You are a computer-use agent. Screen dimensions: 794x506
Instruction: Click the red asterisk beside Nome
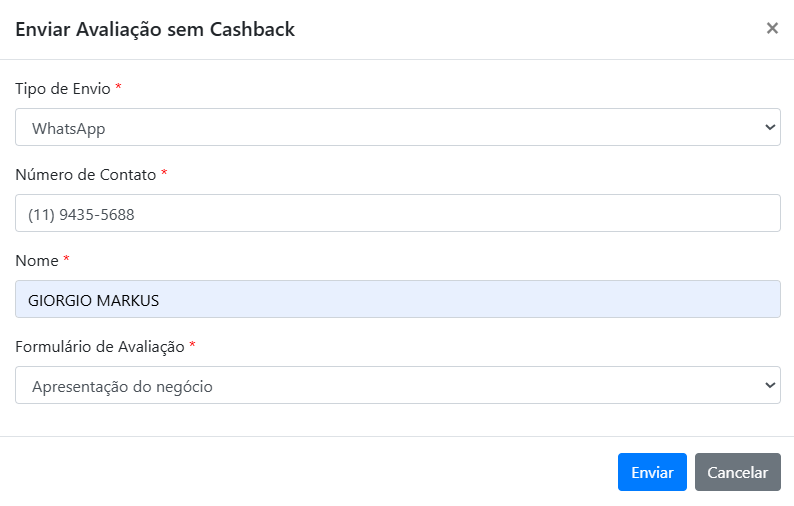coord(67,260)
